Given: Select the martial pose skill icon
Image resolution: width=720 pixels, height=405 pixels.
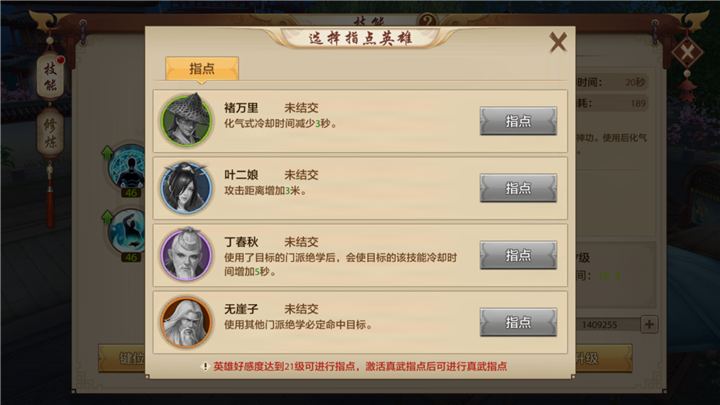Looking at the screenshot, I should tap(127, 232).
